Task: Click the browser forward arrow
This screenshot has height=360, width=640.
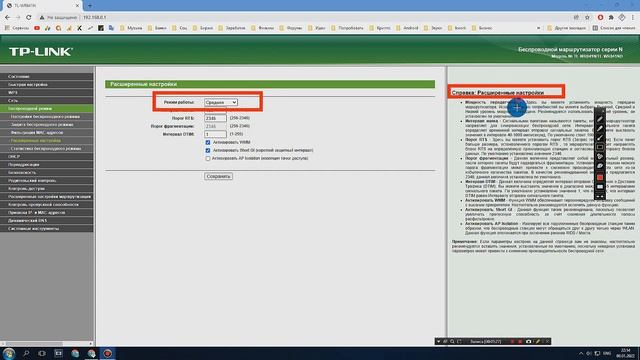Action: click(x=18, y=17)
